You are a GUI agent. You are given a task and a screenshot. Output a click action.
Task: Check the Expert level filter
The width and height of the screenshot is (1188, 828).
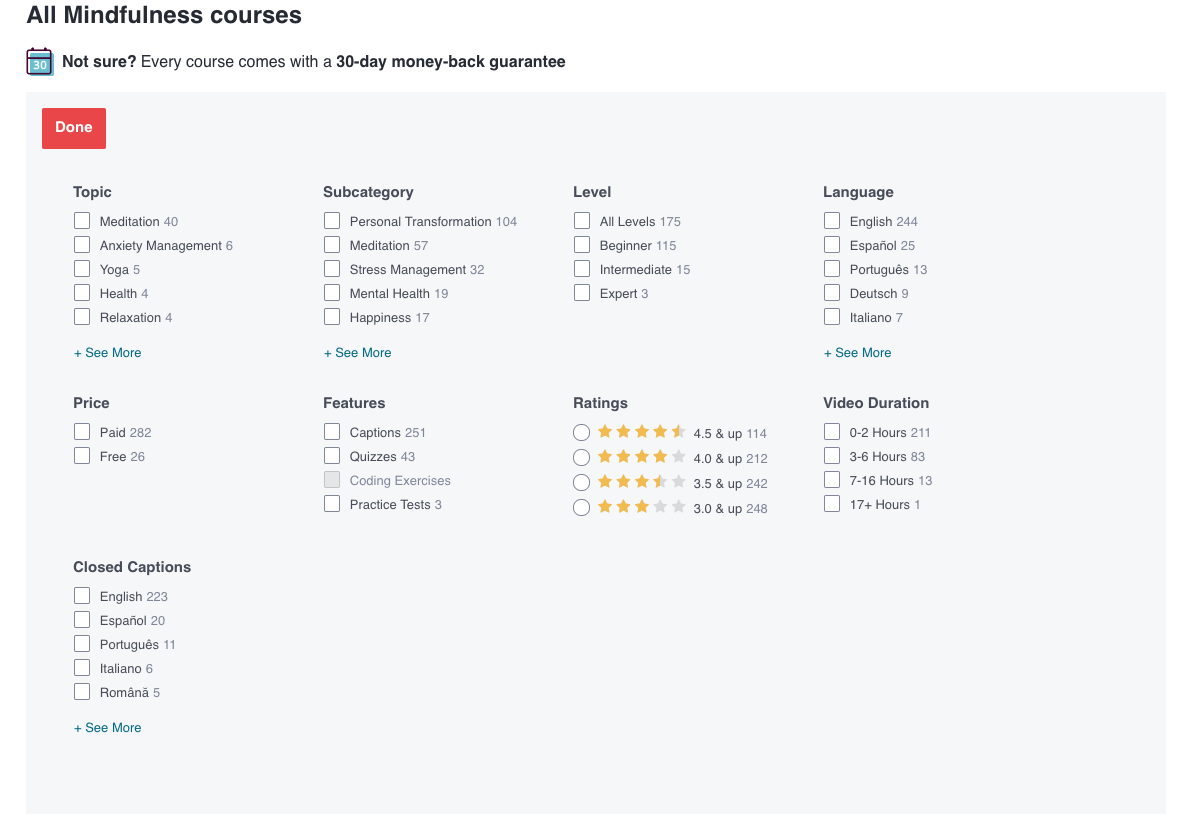(x=582, y=292)
